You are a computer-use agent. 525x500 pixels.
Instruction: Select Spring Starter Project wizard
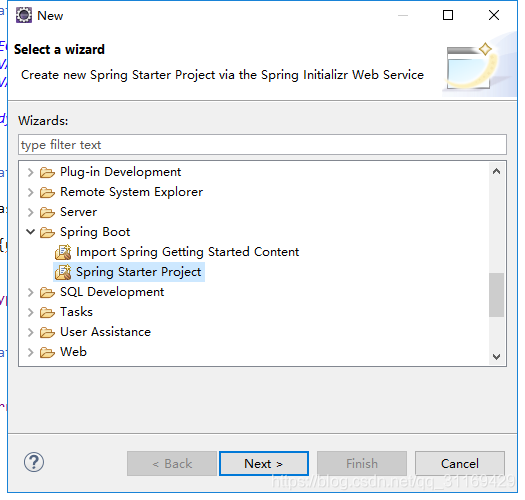139,272
